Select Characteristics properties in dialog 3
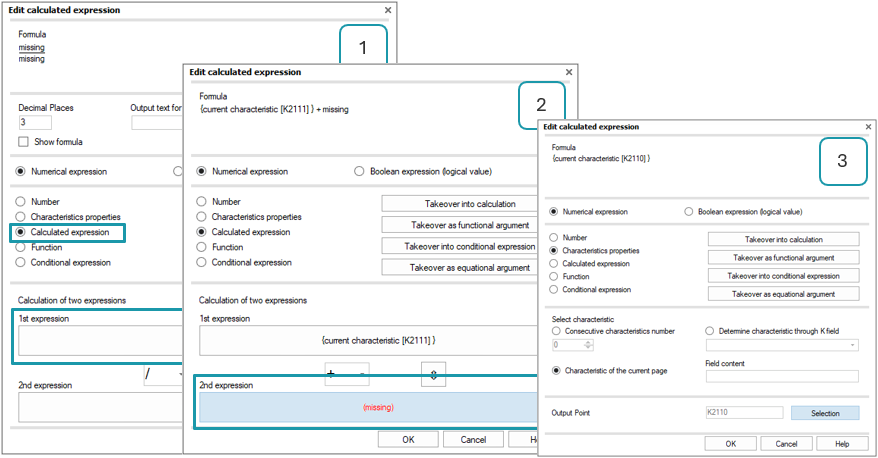 coord(553,251)
